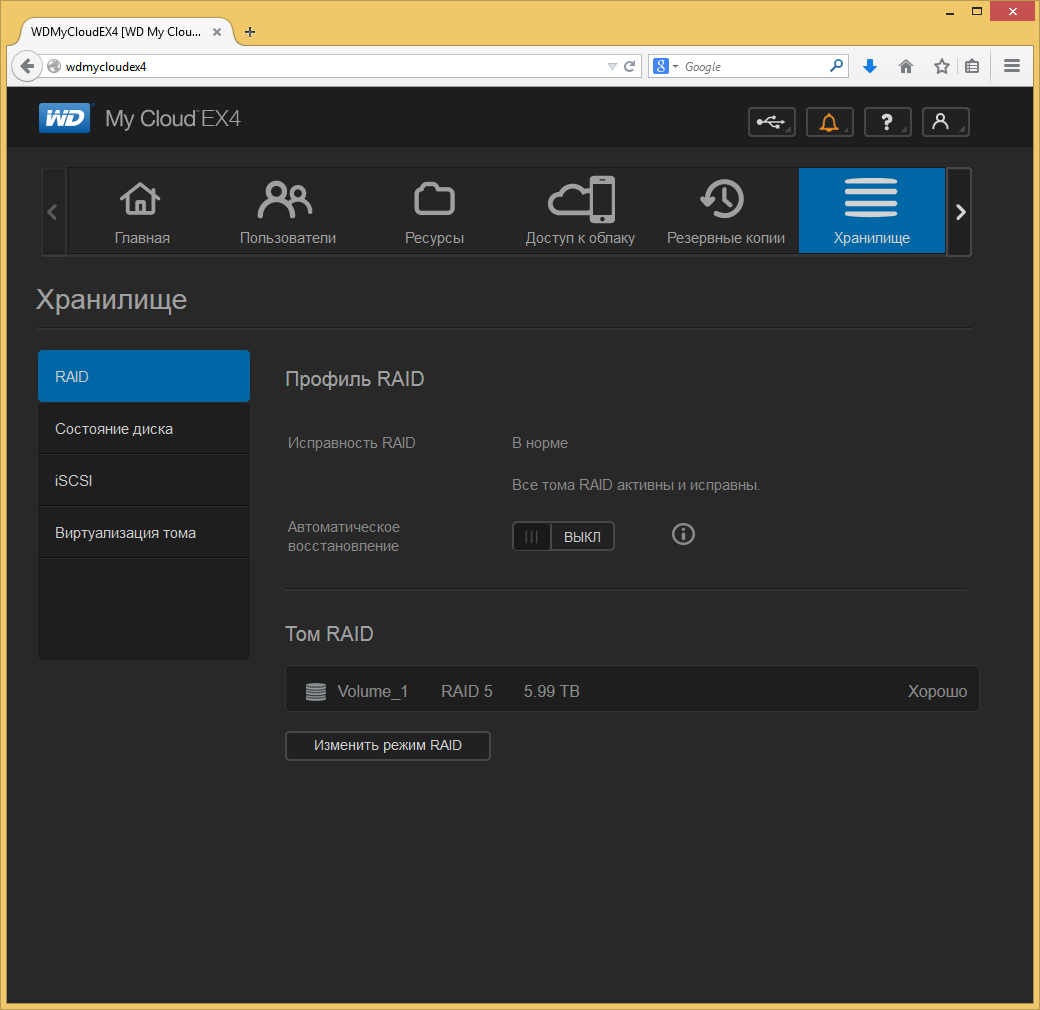The width and height of the screenshot is (1040, 1010).
Task: Open iSCSI in the sidebar
Action: [144, 480]
